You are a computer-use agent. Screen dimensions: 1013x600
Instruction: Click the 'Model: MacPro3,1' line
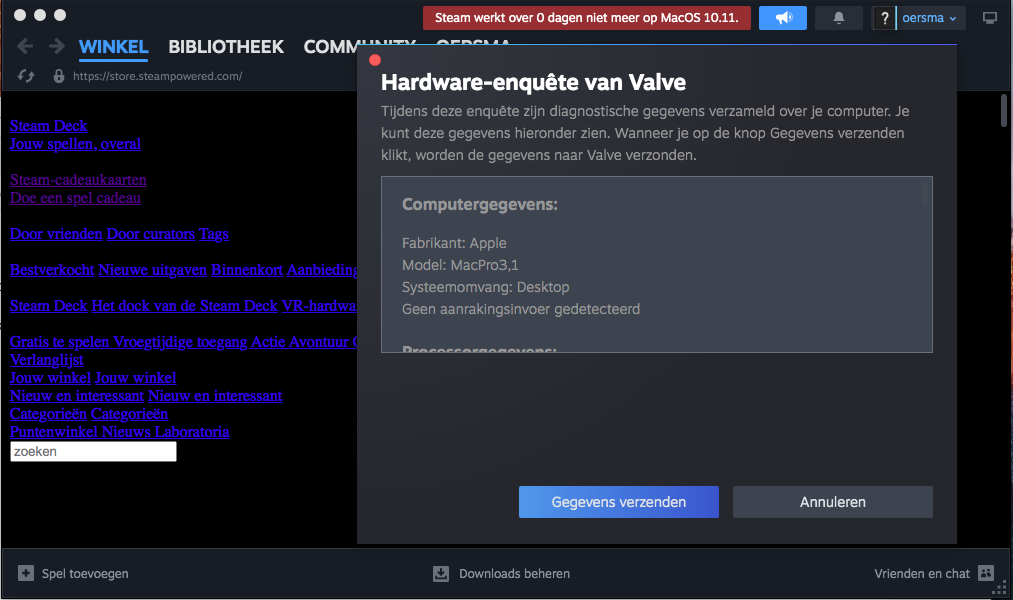pyautogui.click(x=460, y=265)
